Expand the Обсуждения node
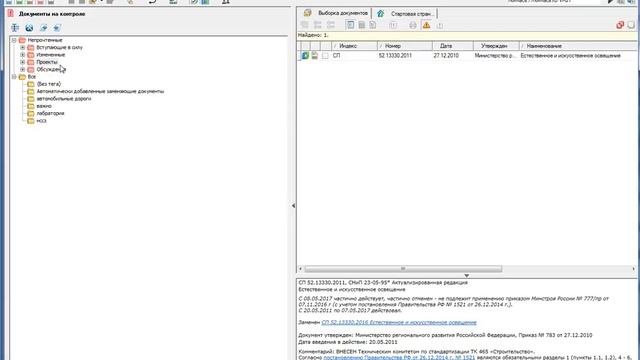The width and height of the screenshot is (640, 360). tap(22, 69)
